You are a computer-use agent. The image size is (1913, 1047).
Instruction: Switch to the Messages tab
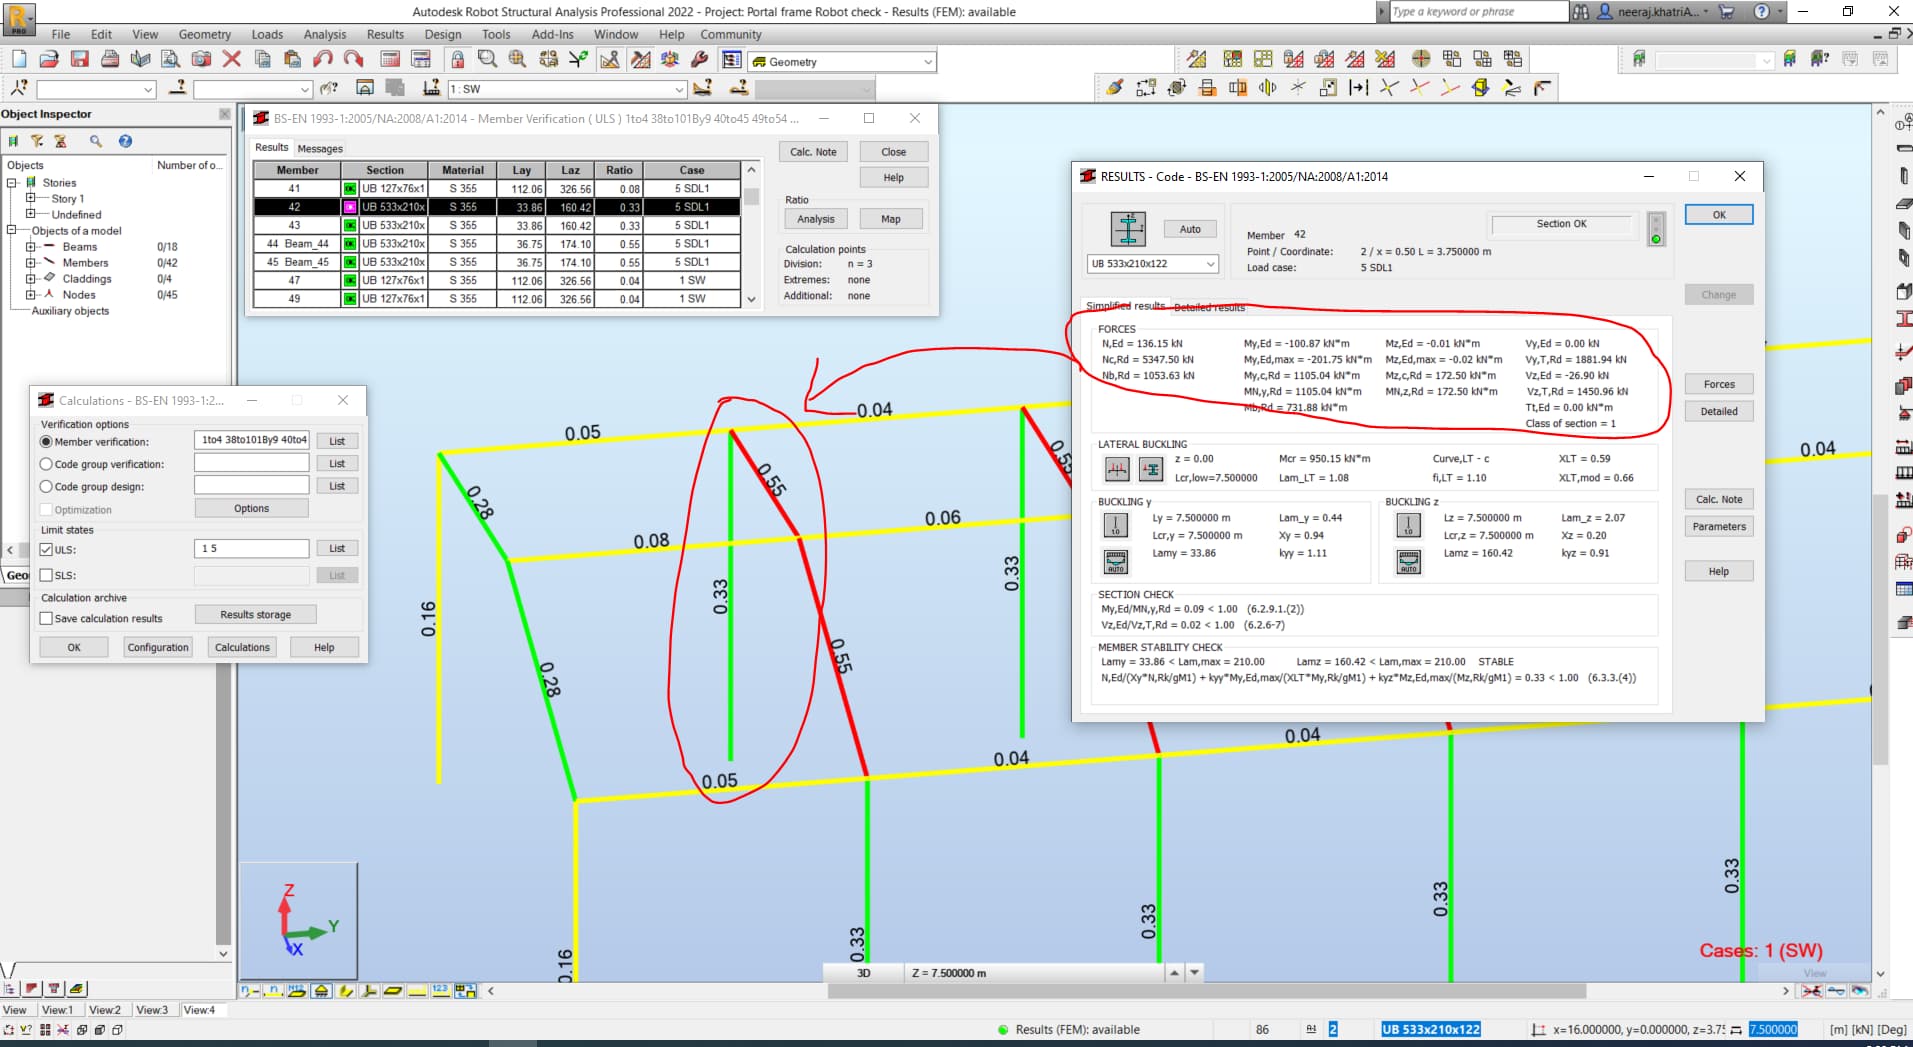coord(320,149)
